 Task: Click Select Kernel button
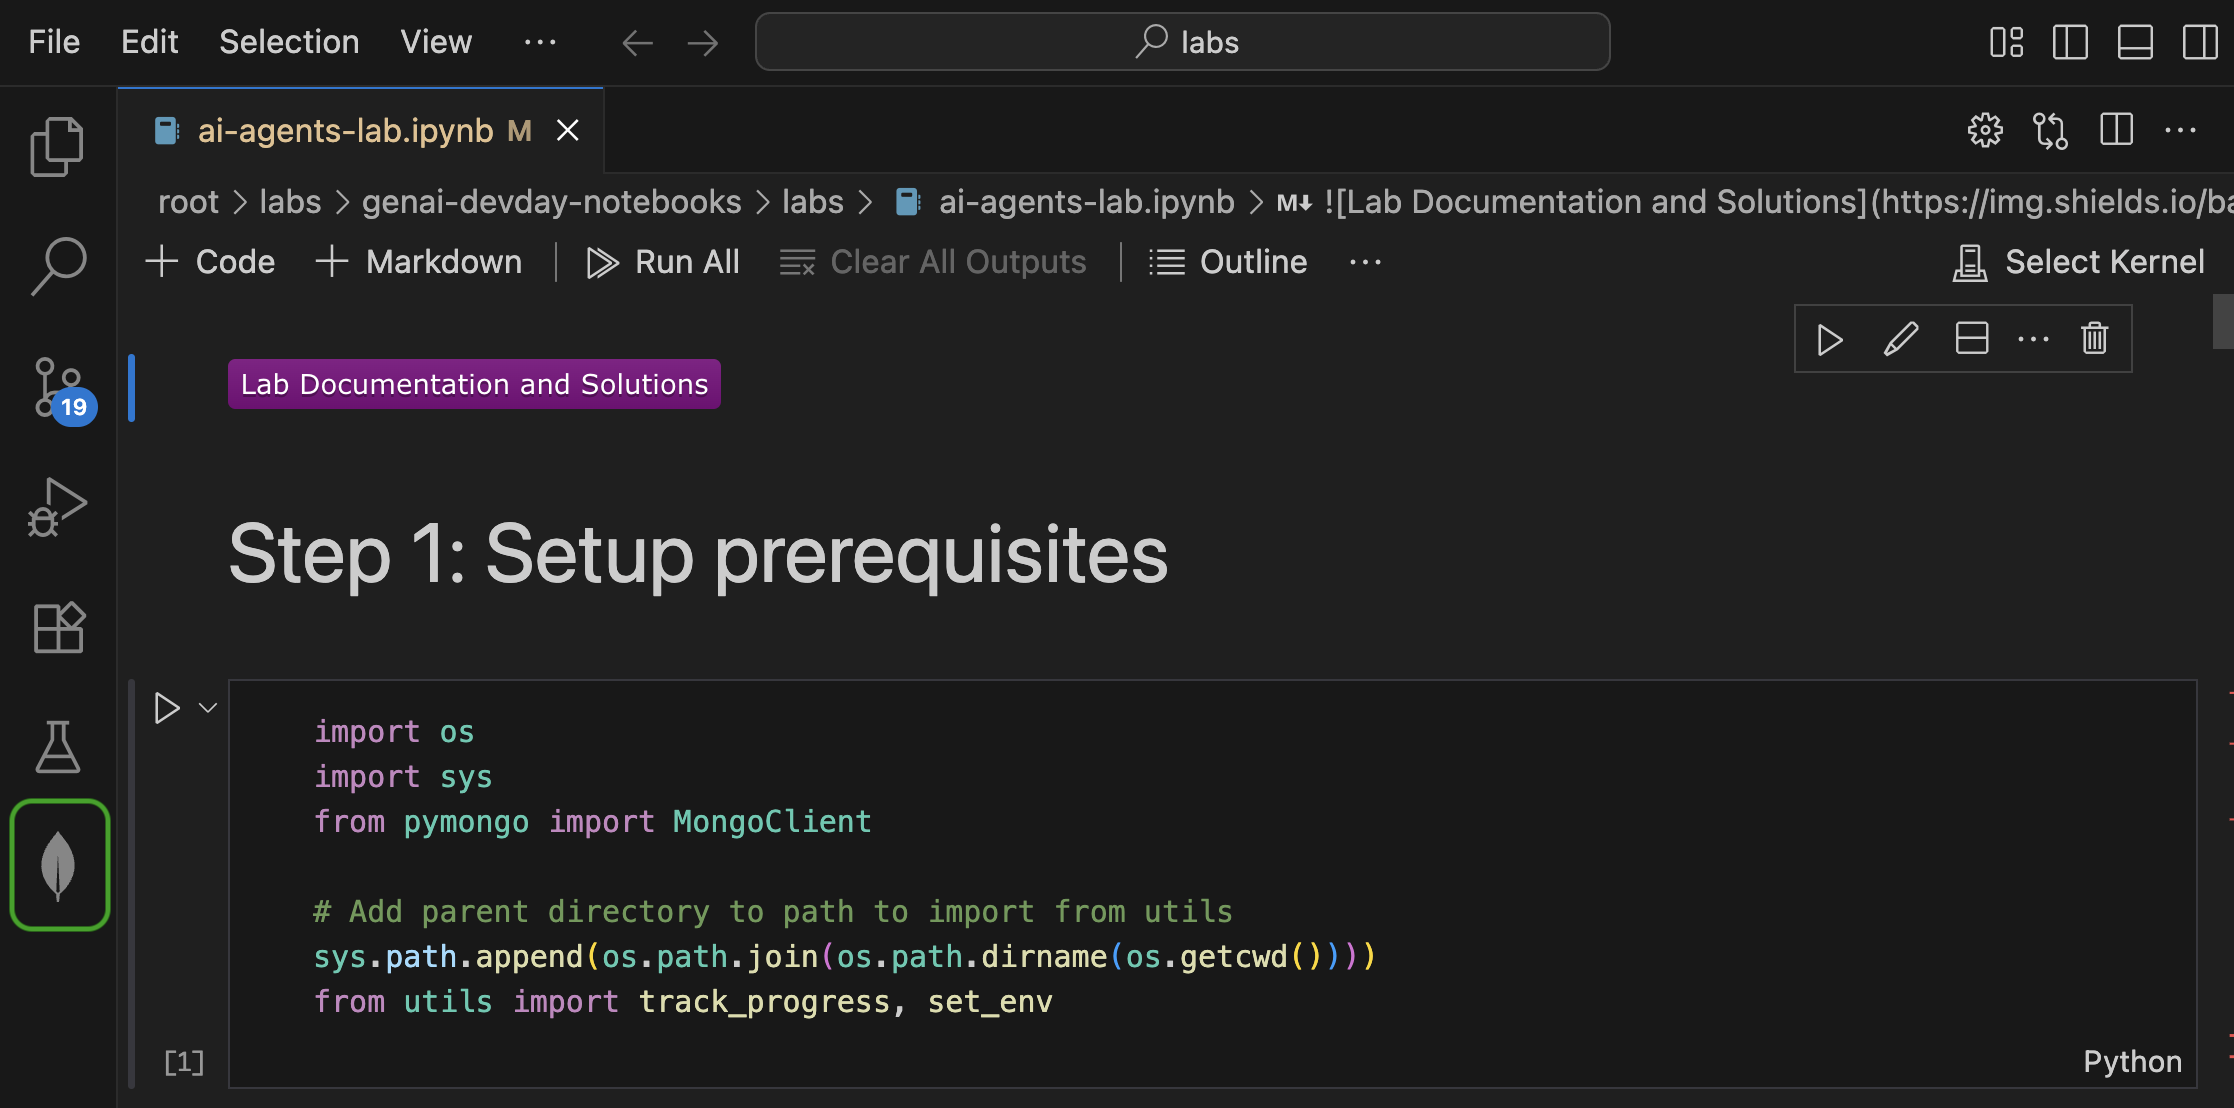[x=2079, y=262]
